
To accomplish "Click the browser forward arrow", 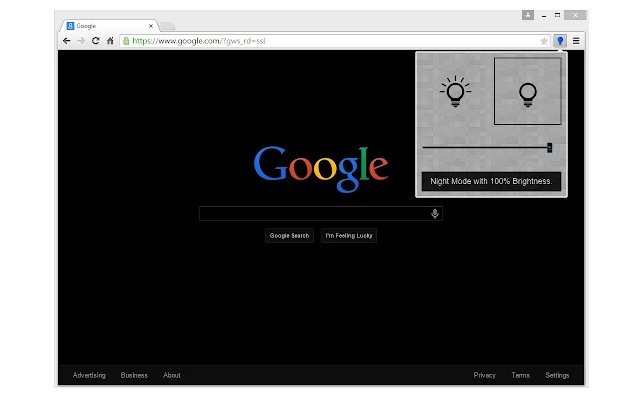I will 81,41.
